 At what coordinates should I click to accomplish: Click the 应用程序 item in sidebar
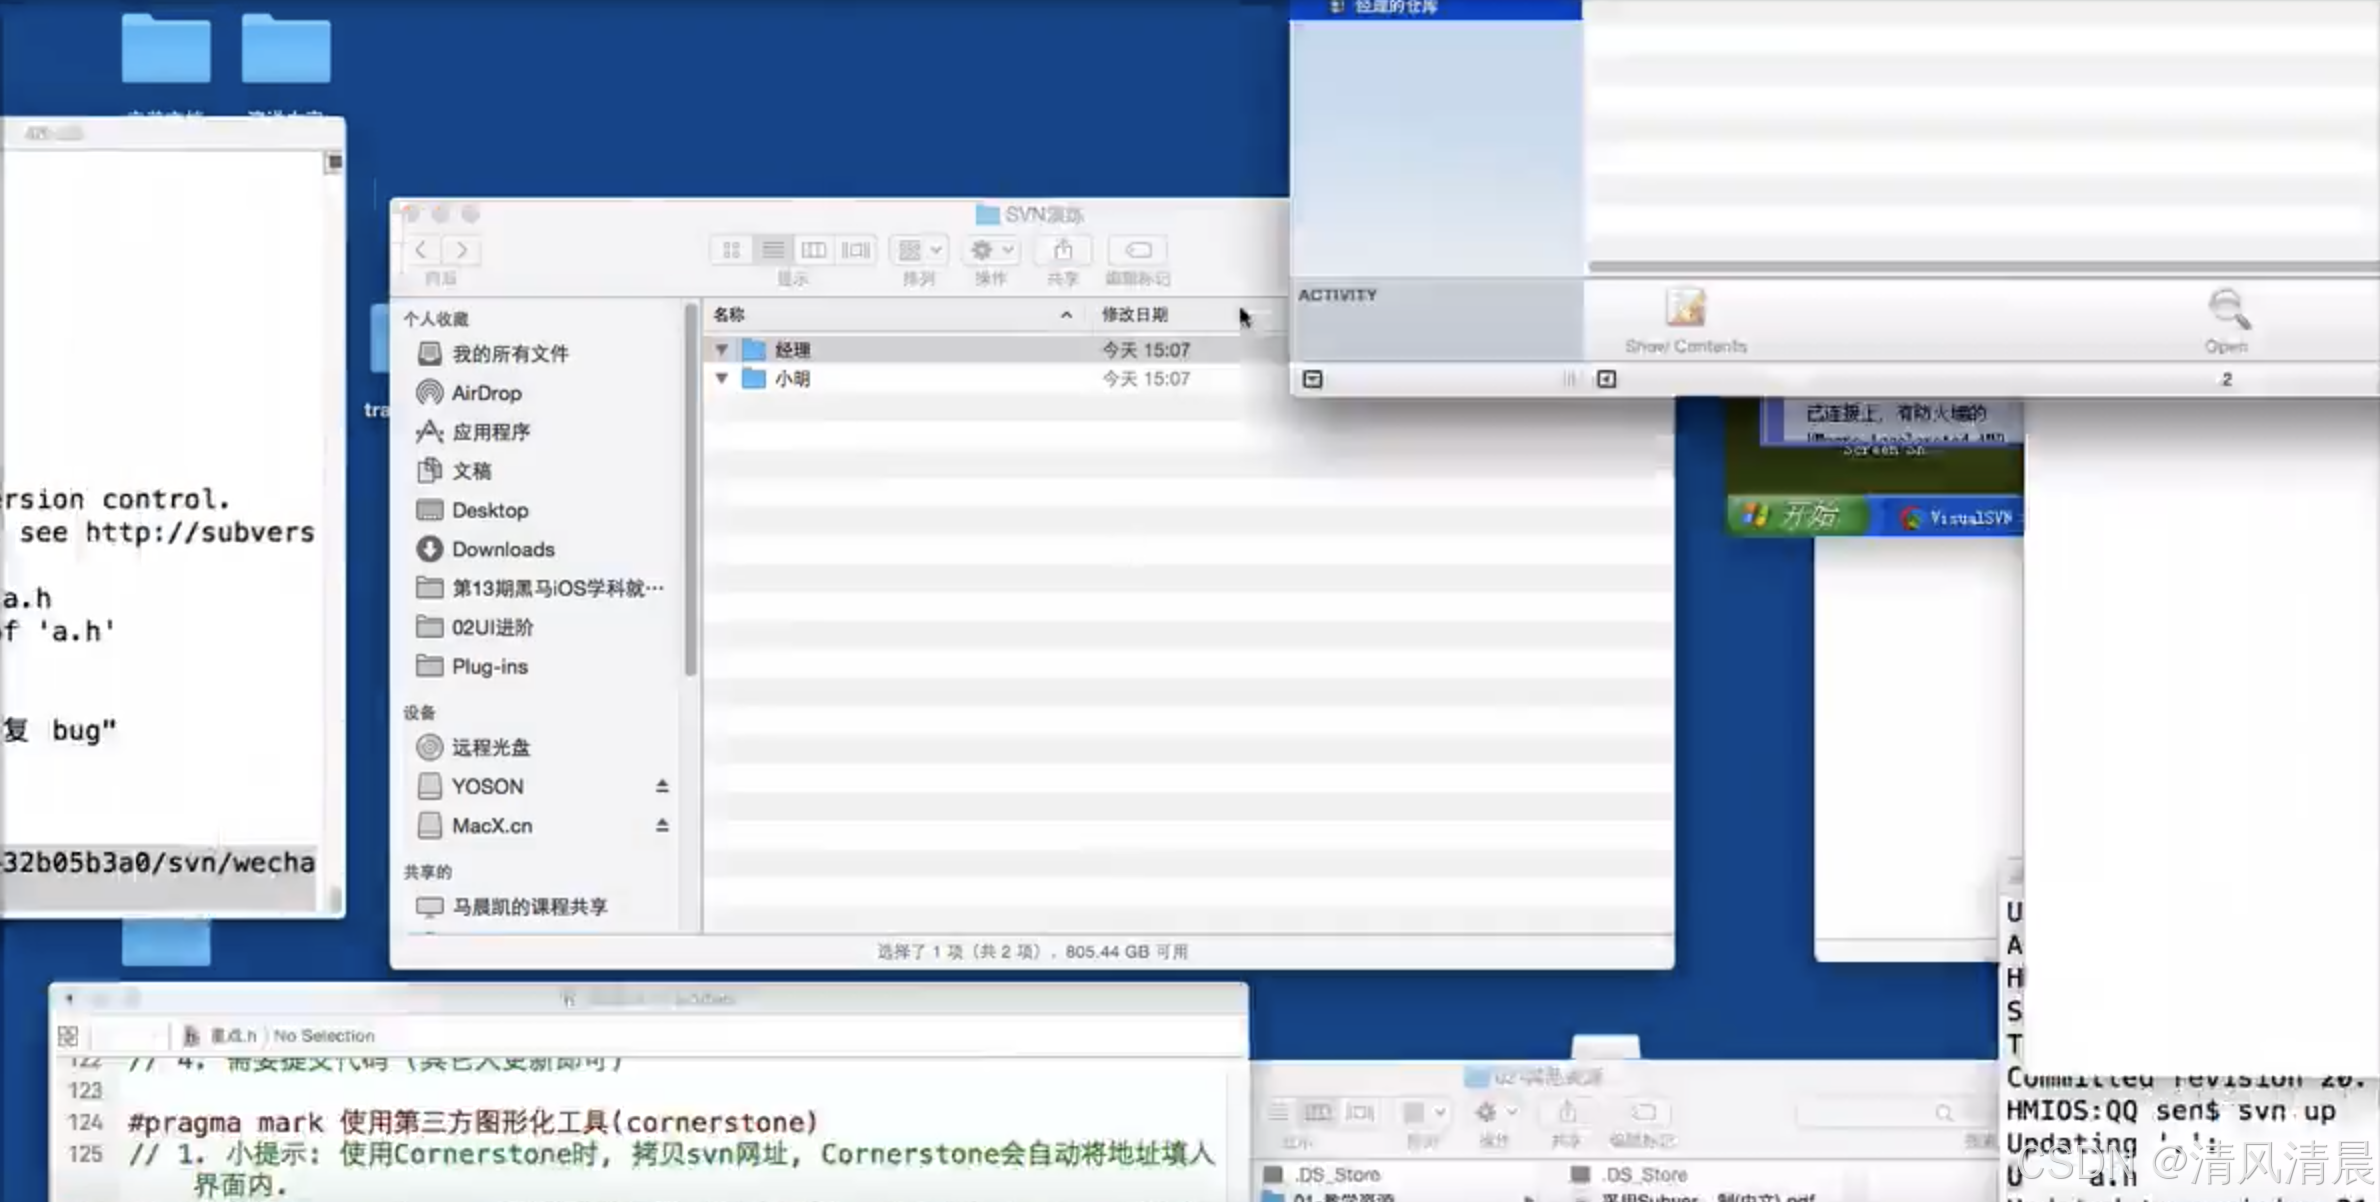(490, 431)
